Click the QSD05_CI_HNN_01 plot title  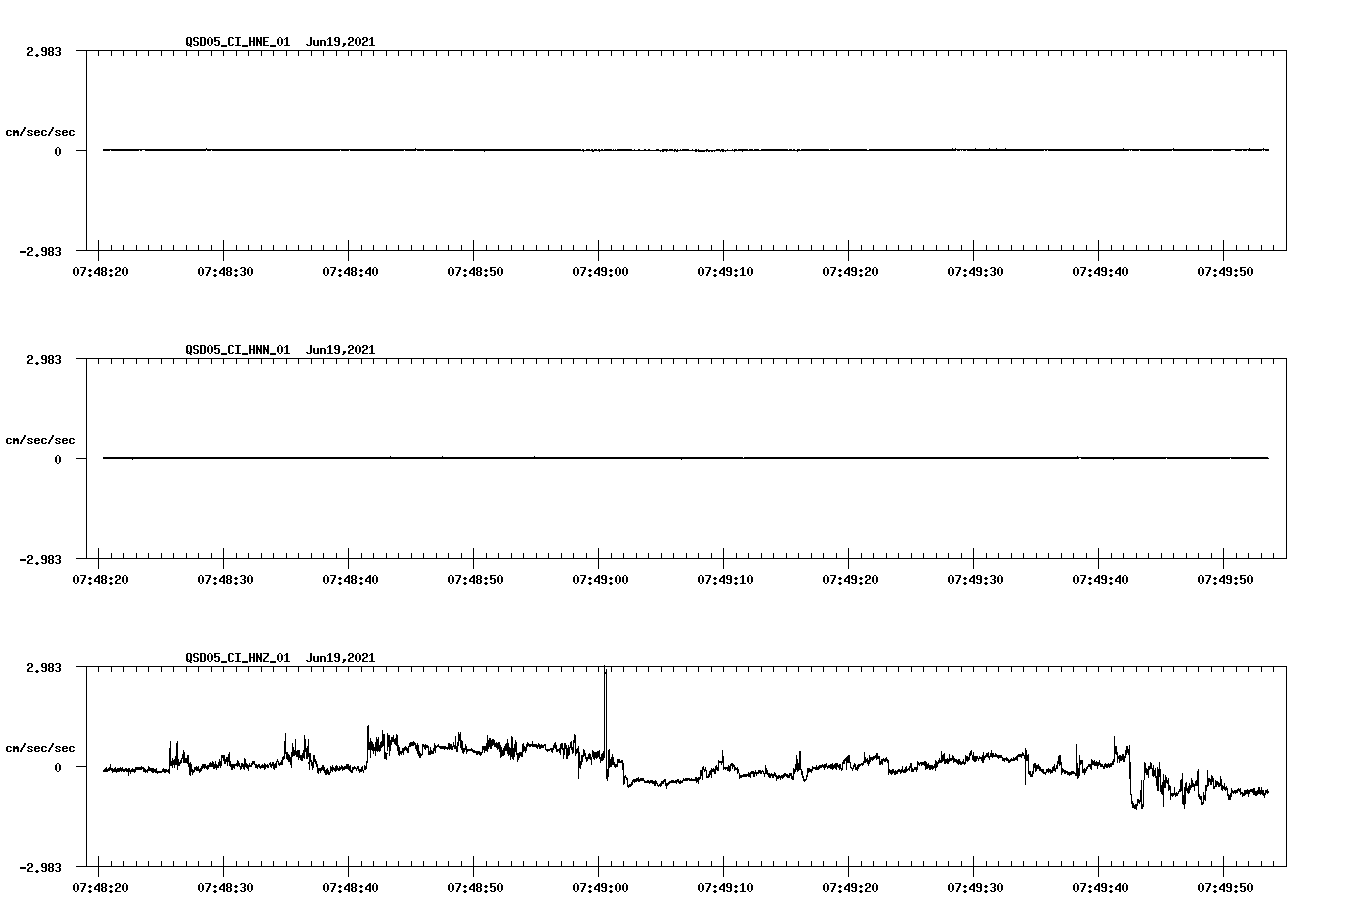point(280,350)
